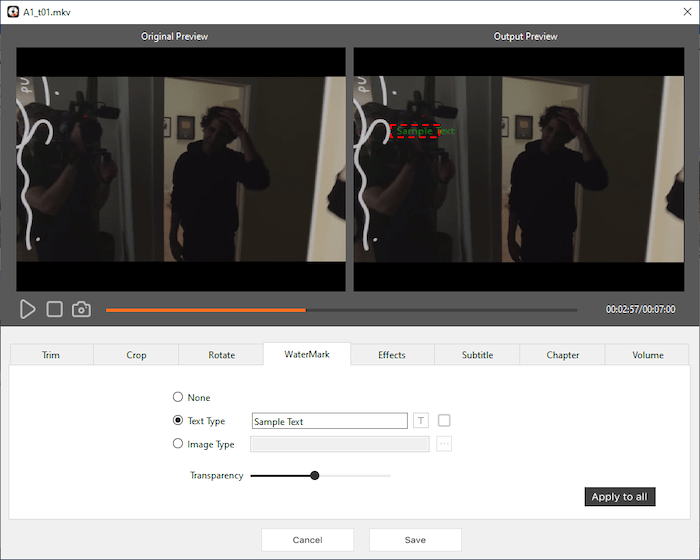Click the Sample Text input field
This screenshot has width=700, height=560.
(329, 421)
